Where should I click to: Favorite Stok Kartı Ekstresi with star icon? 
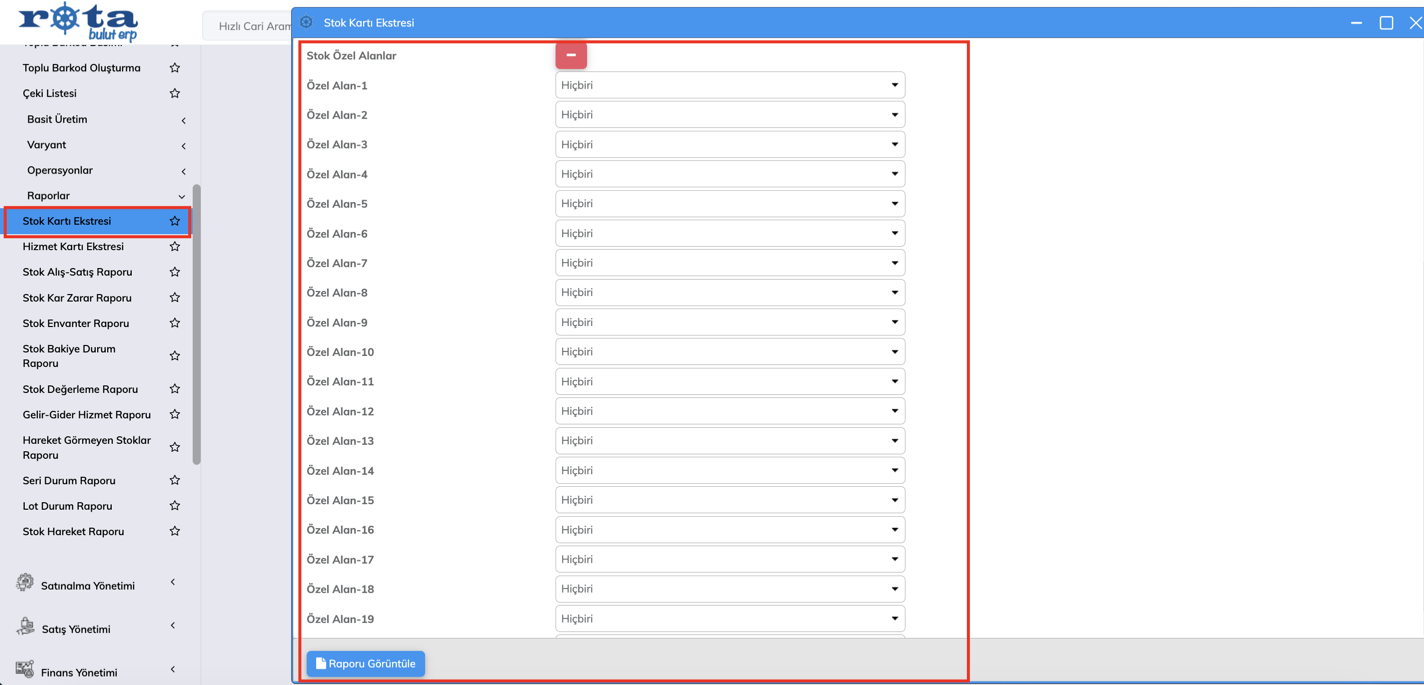point(175,221)
